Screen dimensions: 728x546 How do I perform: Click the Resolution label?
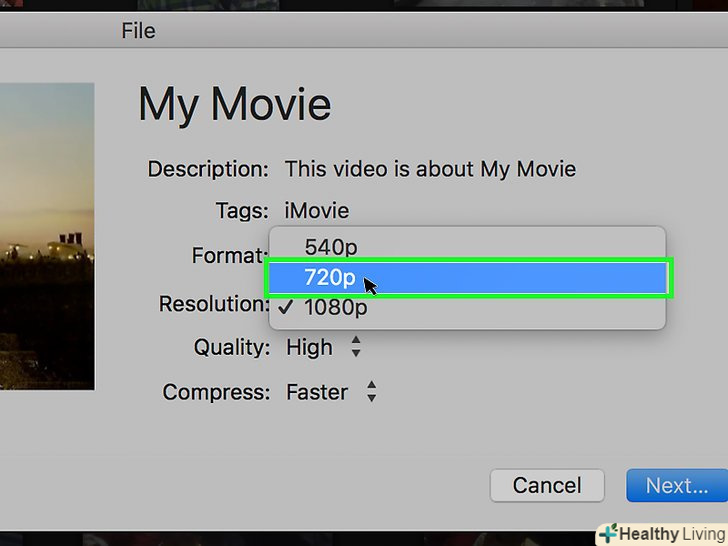pos(212,304)
